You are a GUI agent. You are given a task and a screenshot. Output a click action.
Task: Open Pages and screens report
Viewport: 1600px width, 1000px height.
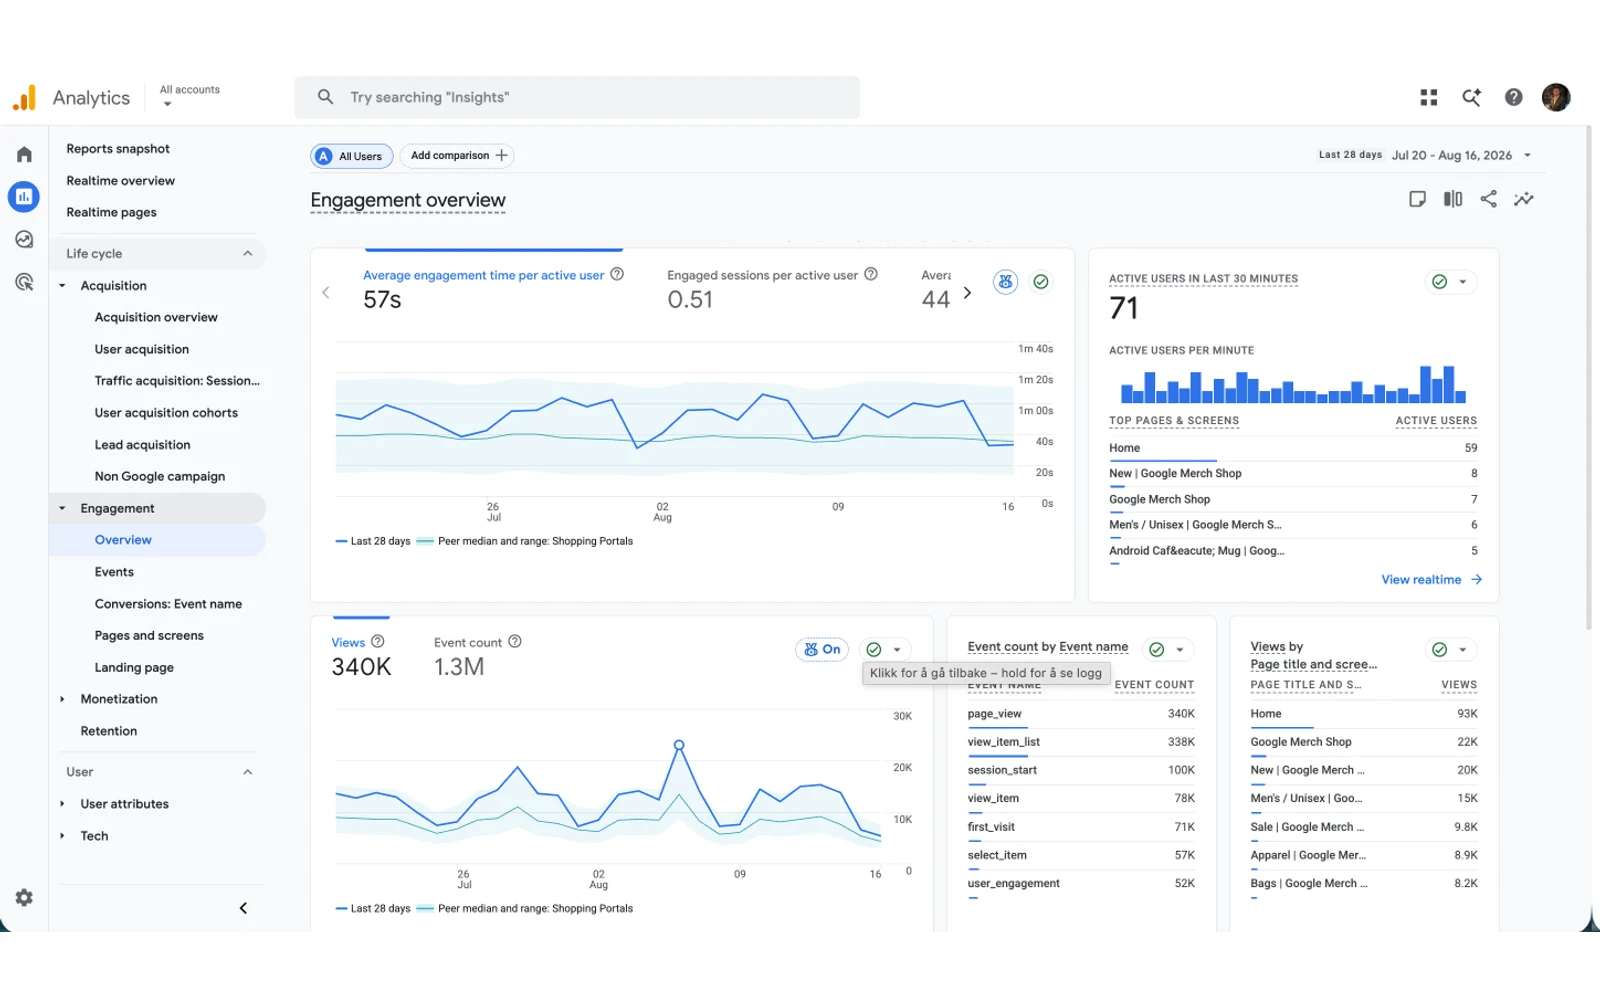149,635
